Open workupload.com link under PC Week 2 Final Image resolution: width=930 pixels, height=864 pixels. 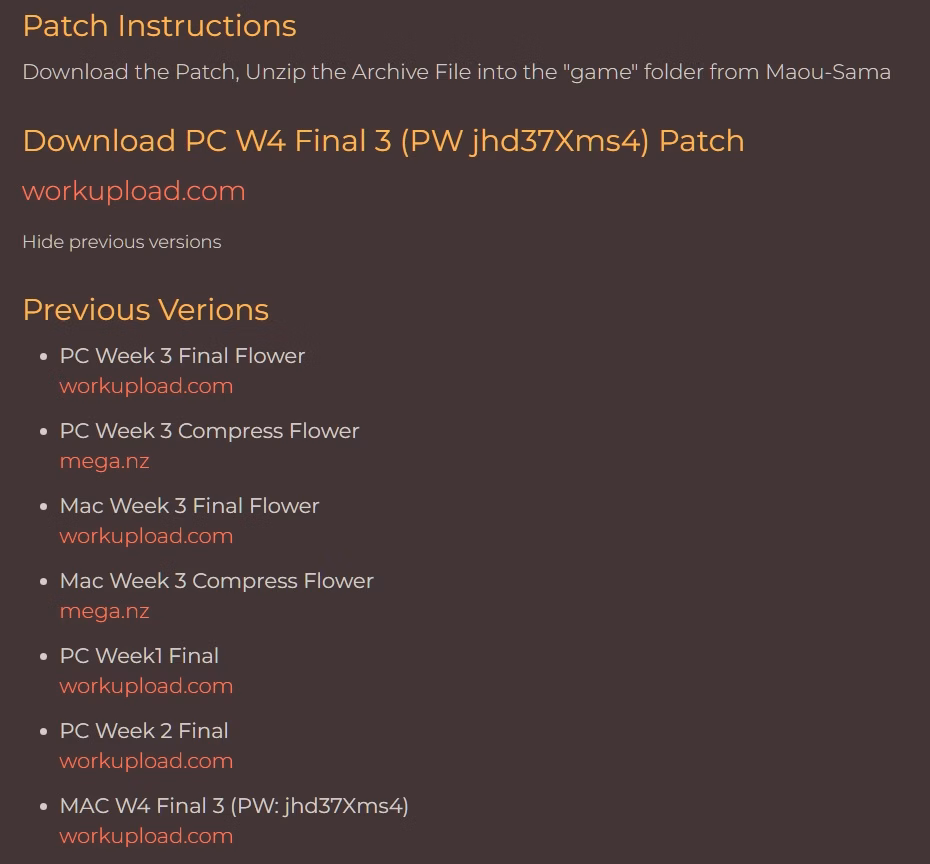click(x=146, y=761)
